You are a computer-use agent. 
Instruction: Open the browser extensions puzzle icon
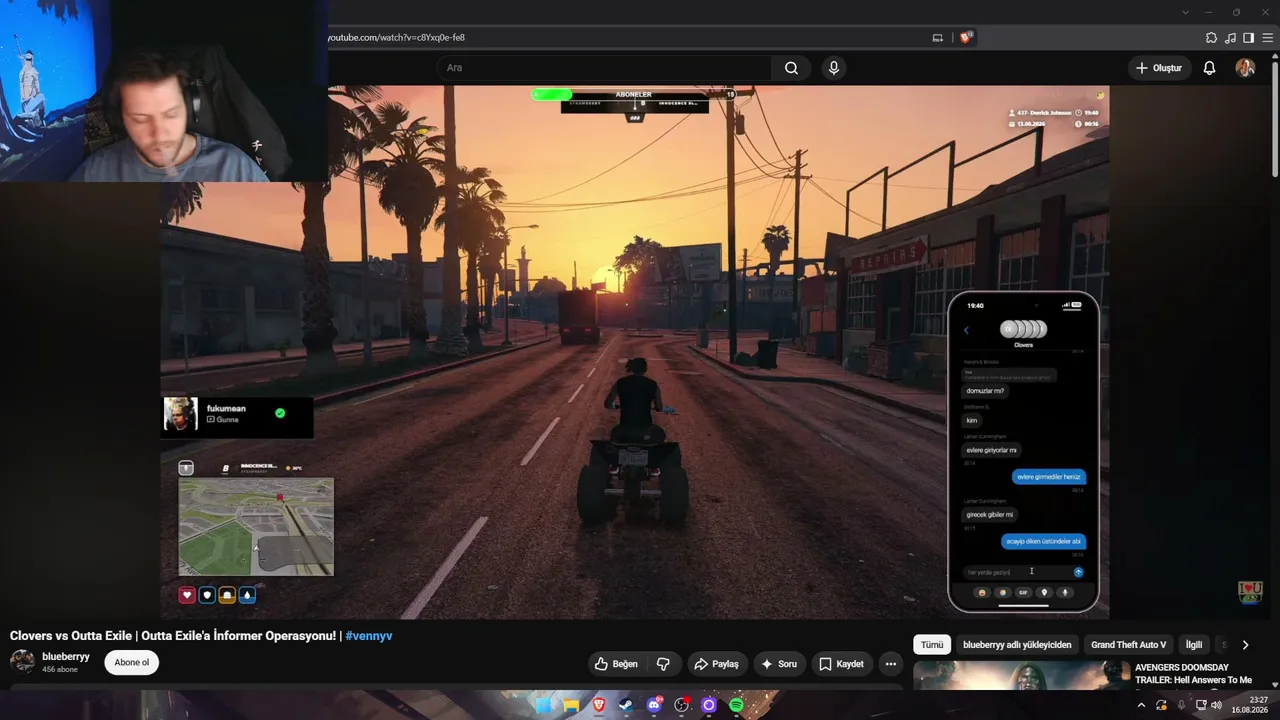pos(1211,38)
